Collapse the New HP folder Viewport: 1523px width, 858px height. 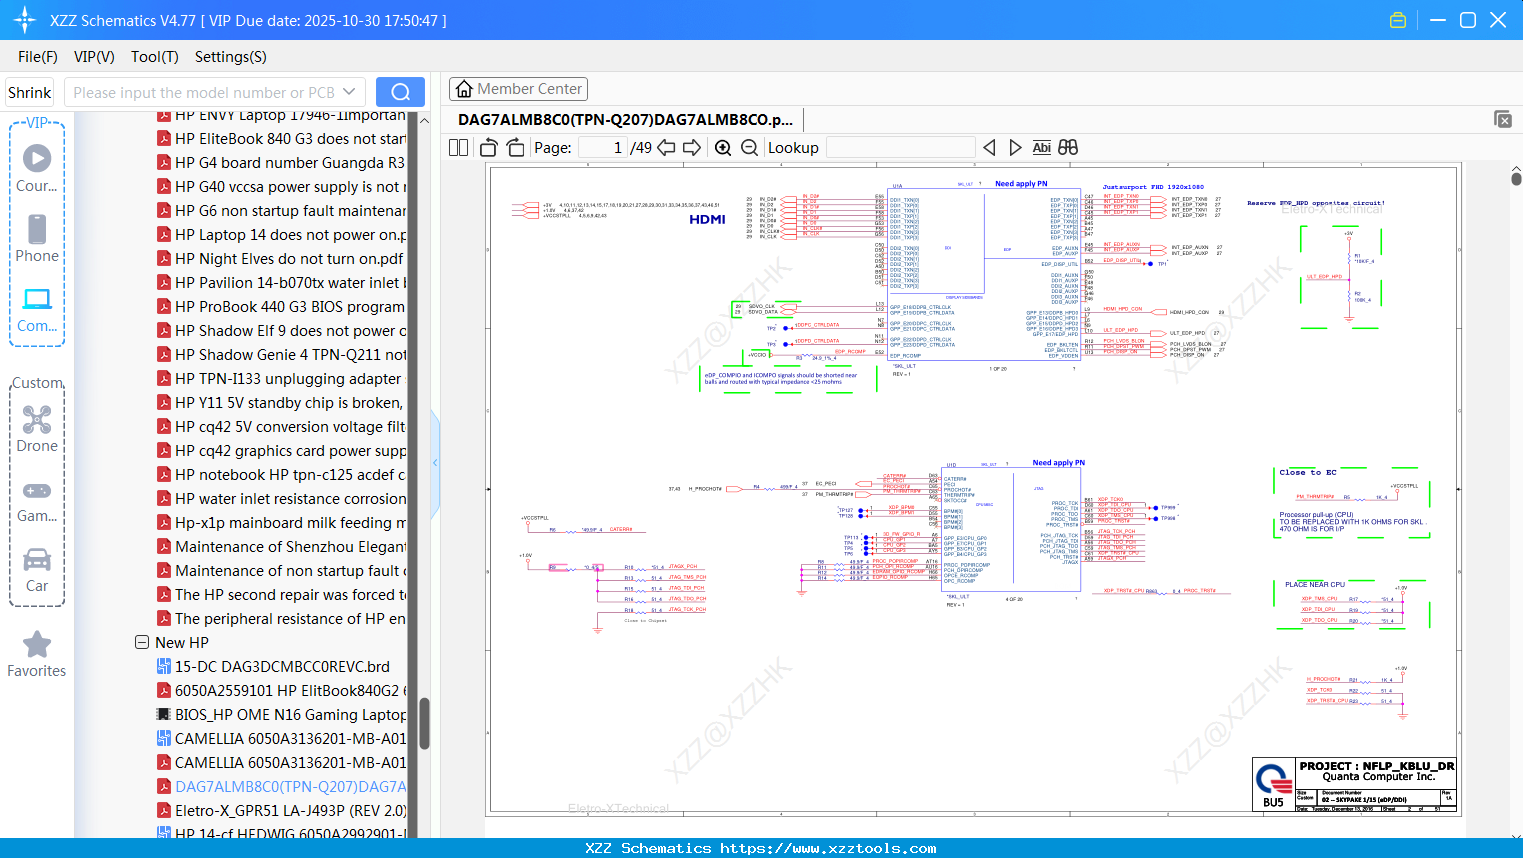142,643
